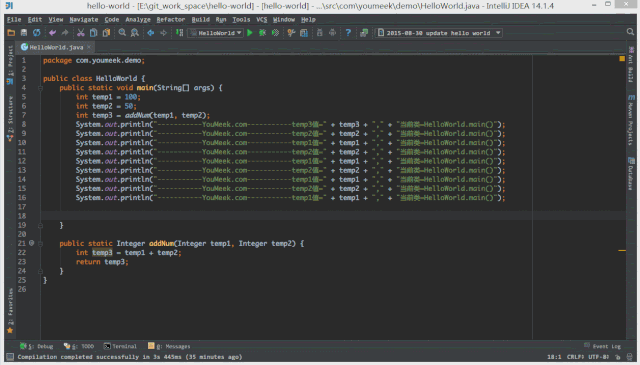Open the '2015-08-30 update hello world' task dropdown
Image resolution: width=640 pixels, height=365 pixels.
pyautogui.click(x=439, y=33)
